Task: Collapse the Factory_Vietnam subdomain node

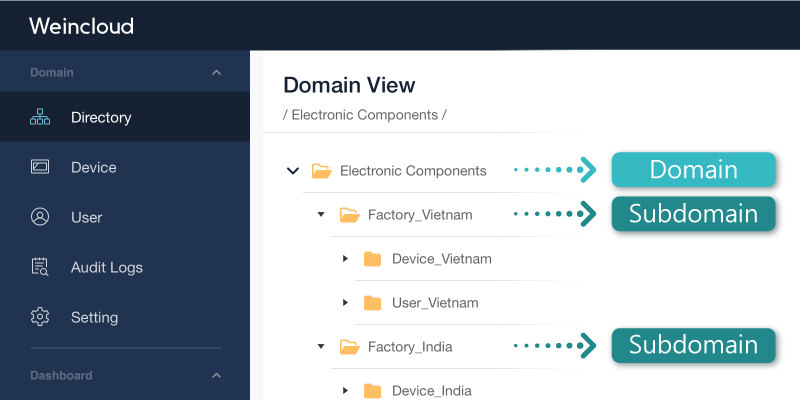Action: pyautogui.click(x=321, y=214)
